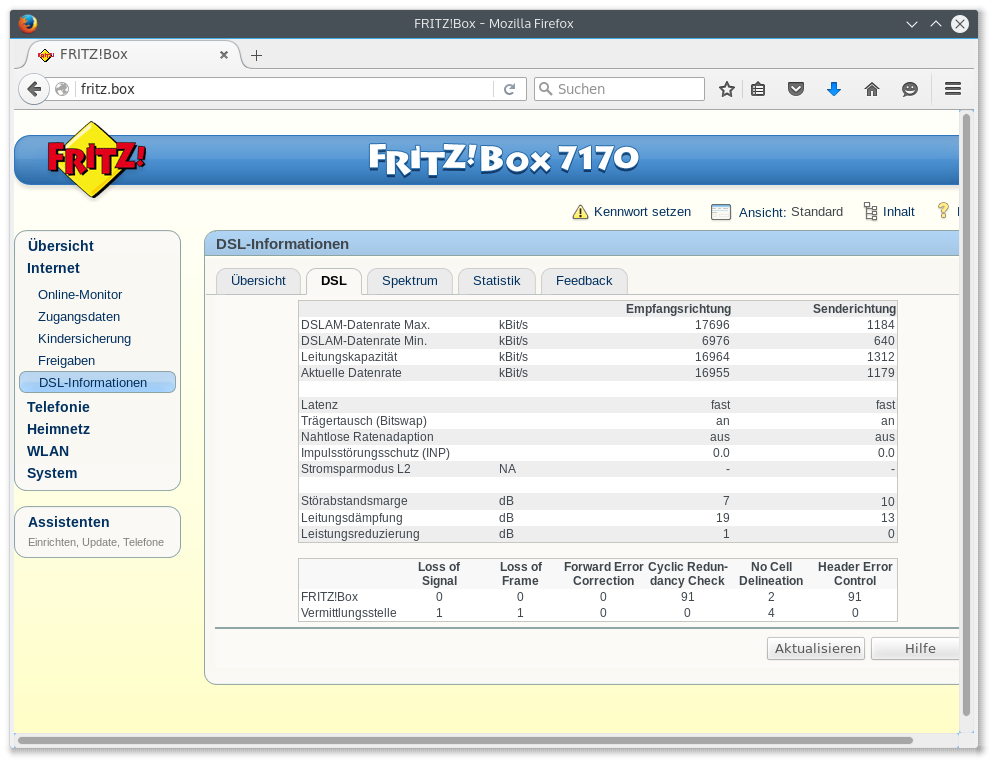Open the Pocket icon in toolbar

796,89
